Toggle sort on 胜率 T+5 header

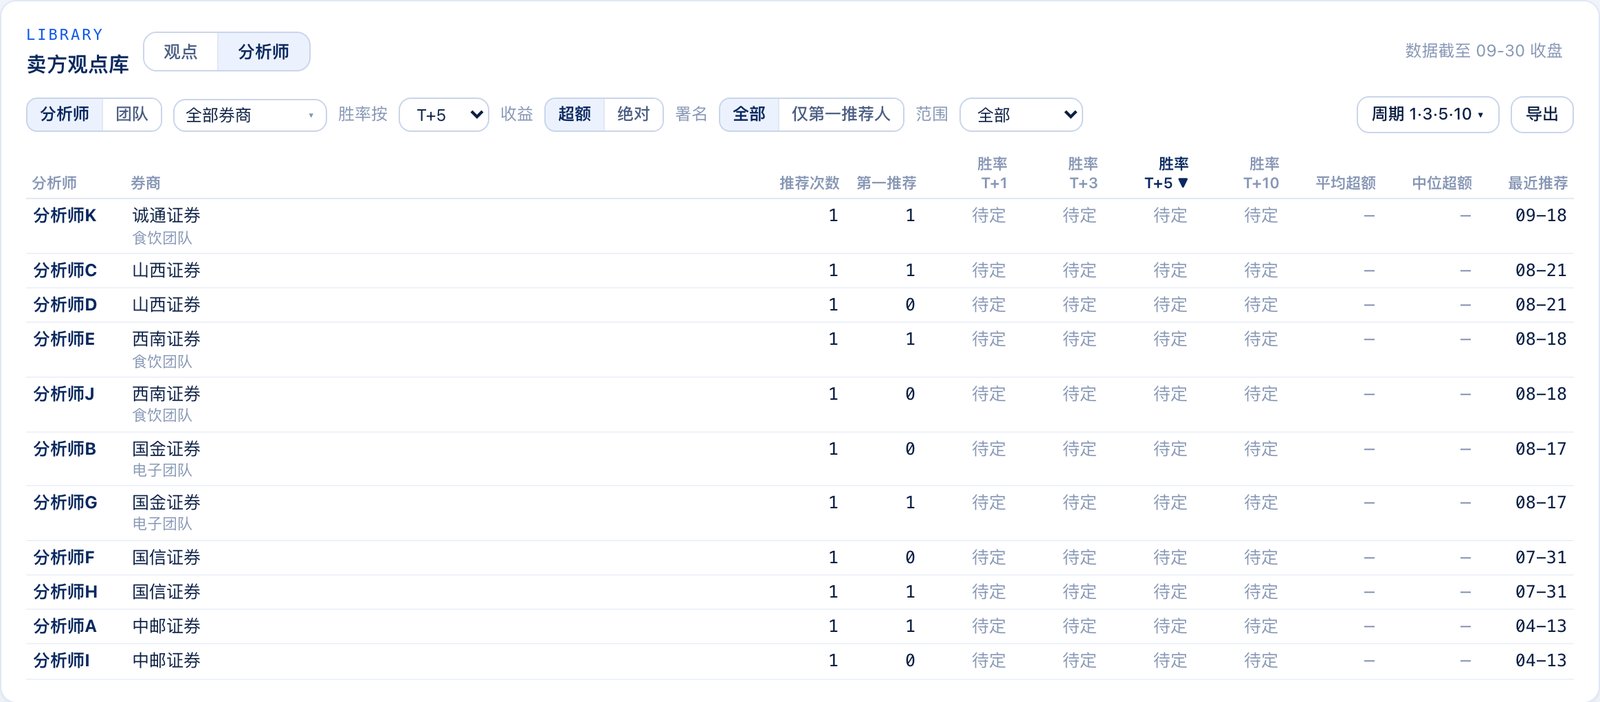[x=1167, y=173]
